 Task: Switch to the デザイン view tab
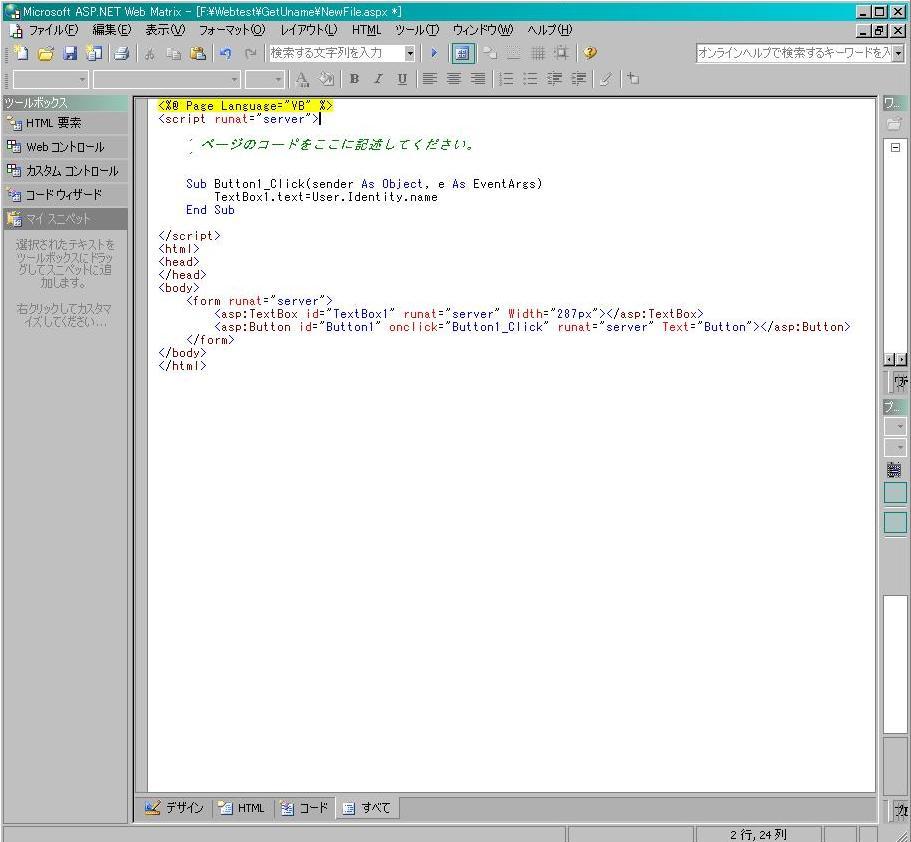174,808
